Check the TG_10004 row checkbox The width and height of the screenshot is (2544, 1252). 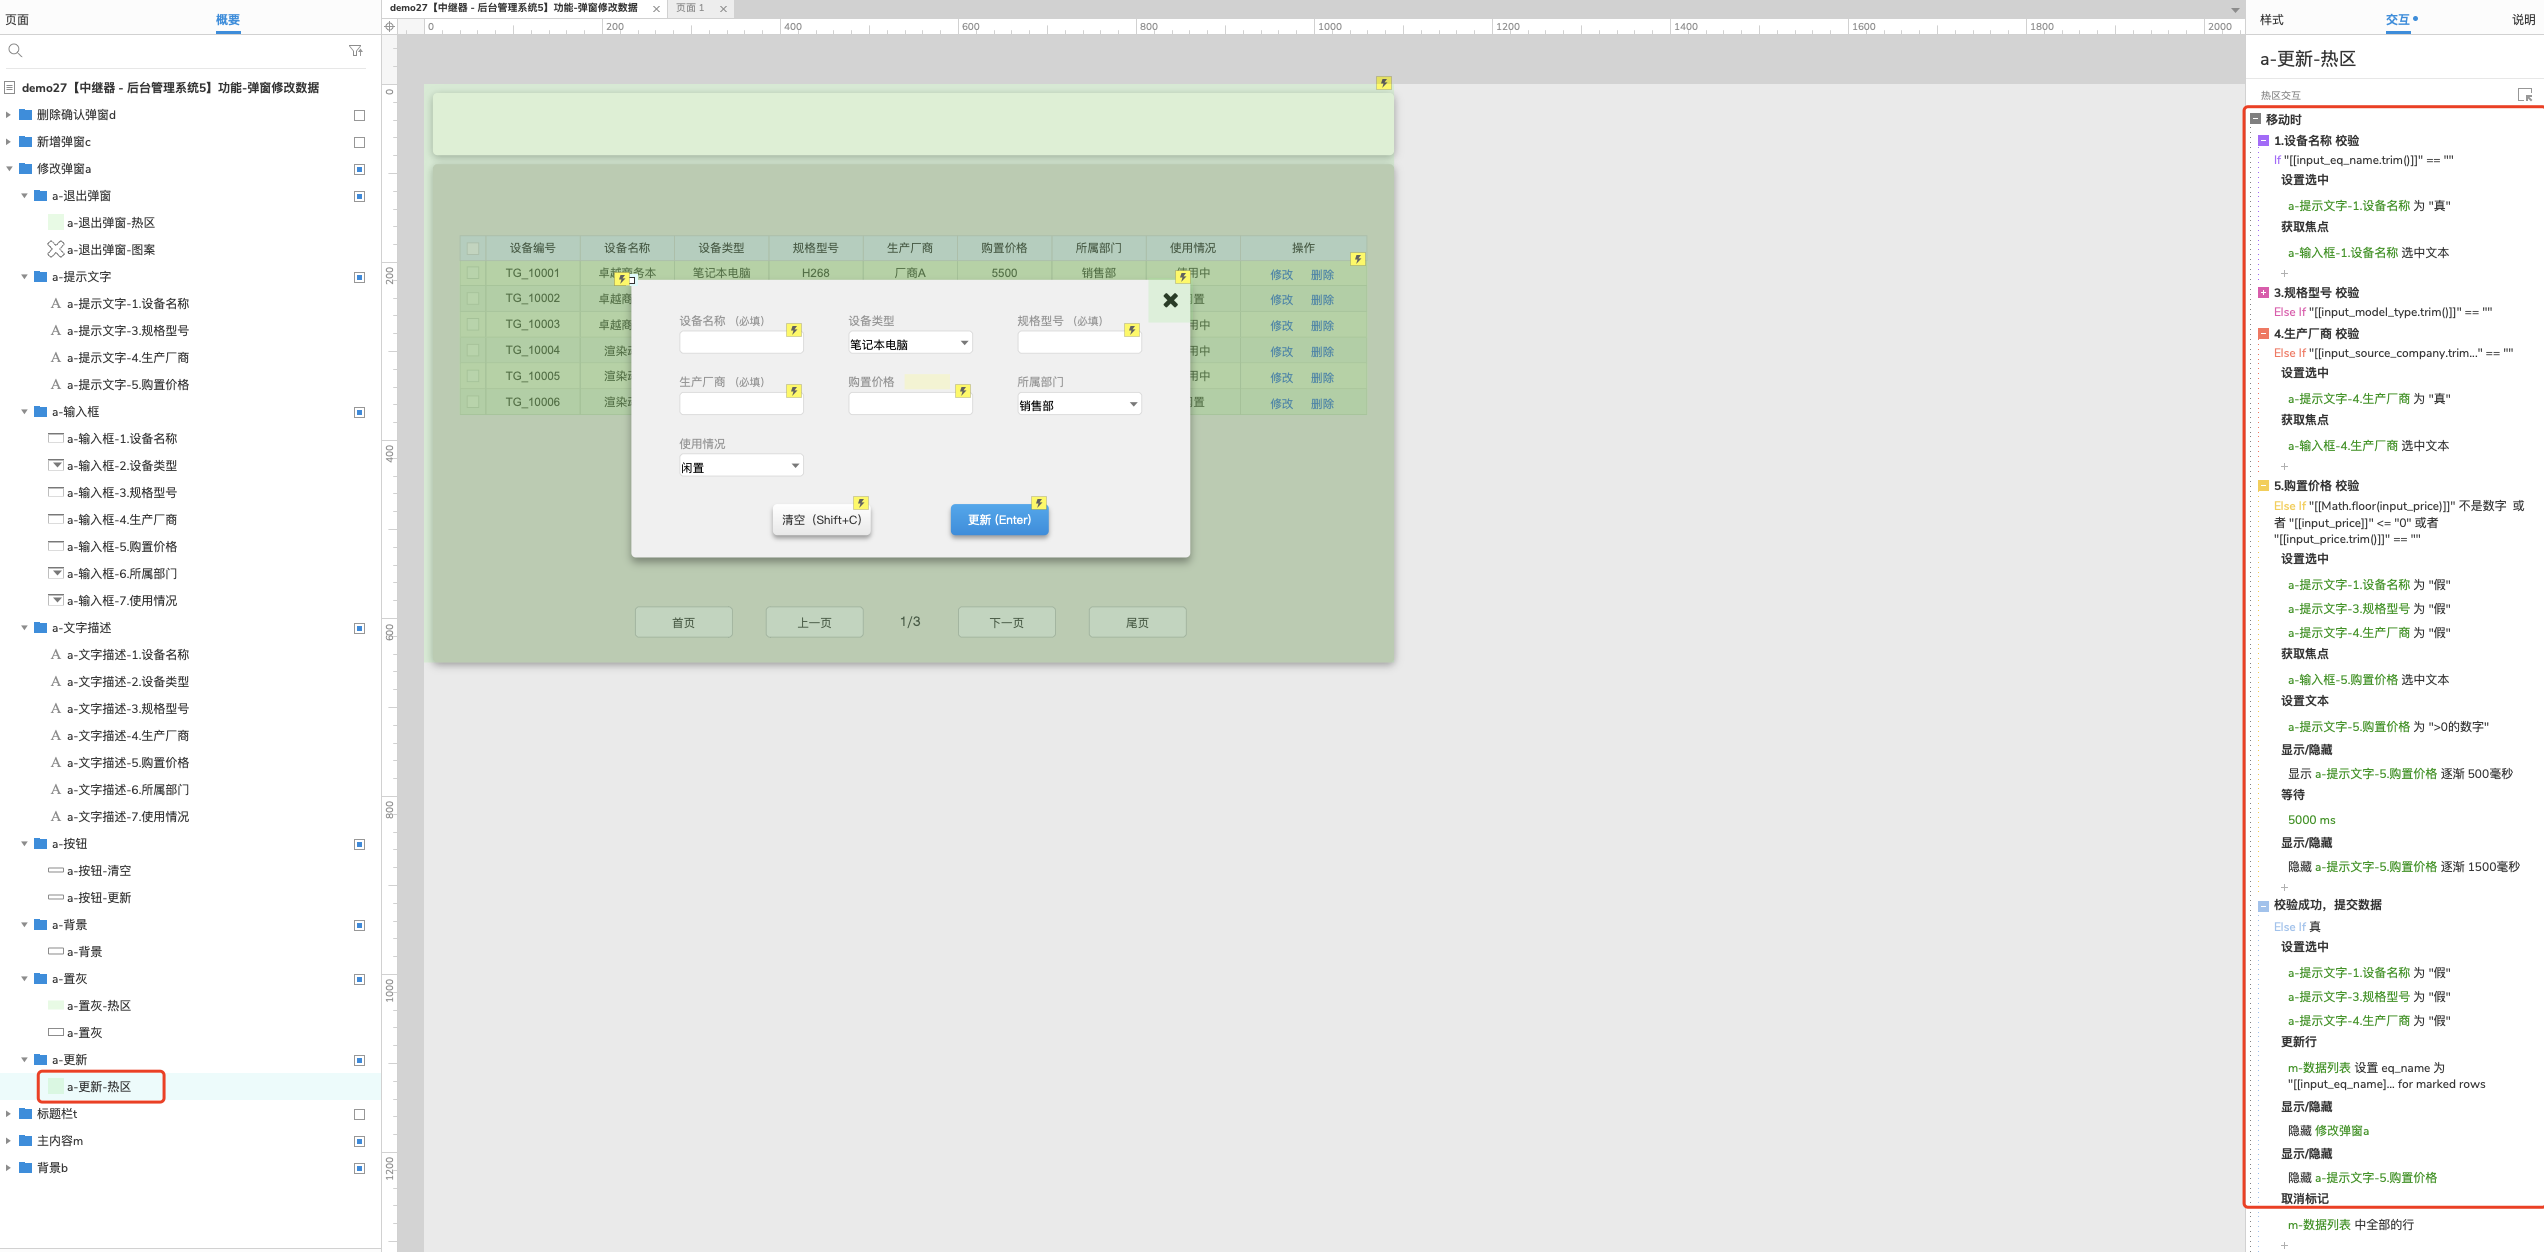coord(473,350)
